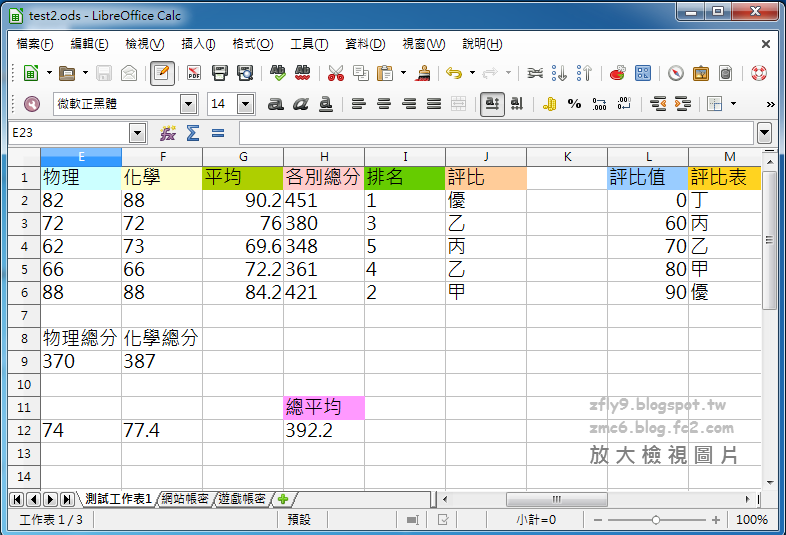Decrease cell indent
786x535 pixels.
click(x=657, y=104)
